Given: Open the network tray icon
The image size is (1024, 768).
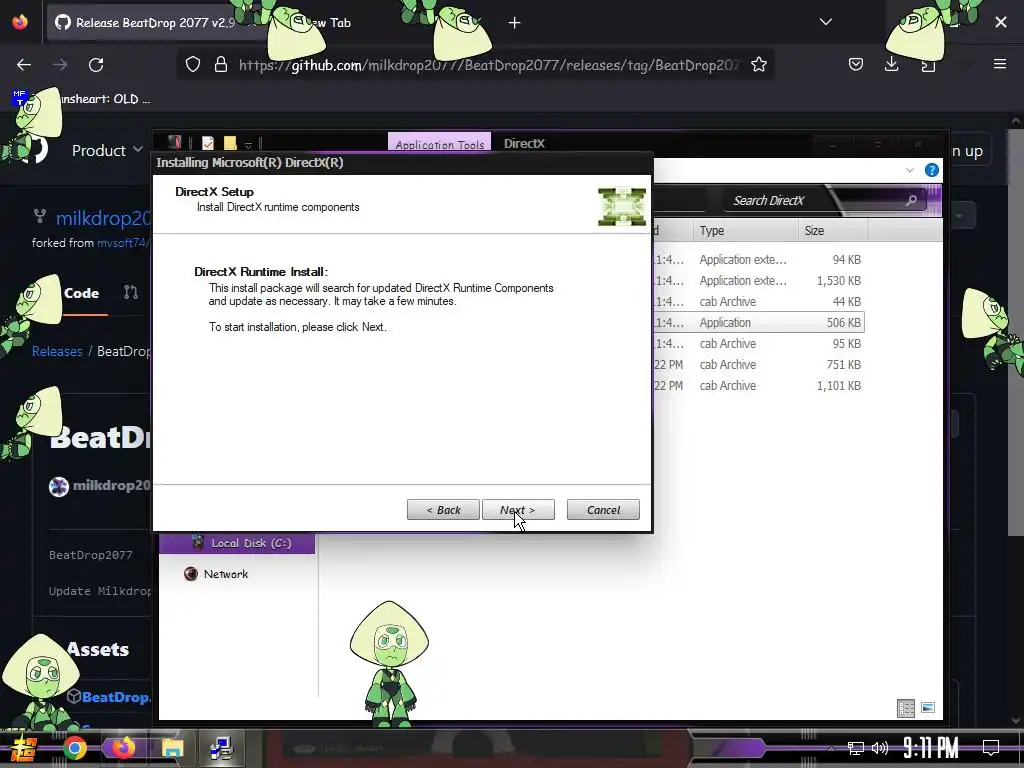Looking at the screenshot, I should click(856, 748).
